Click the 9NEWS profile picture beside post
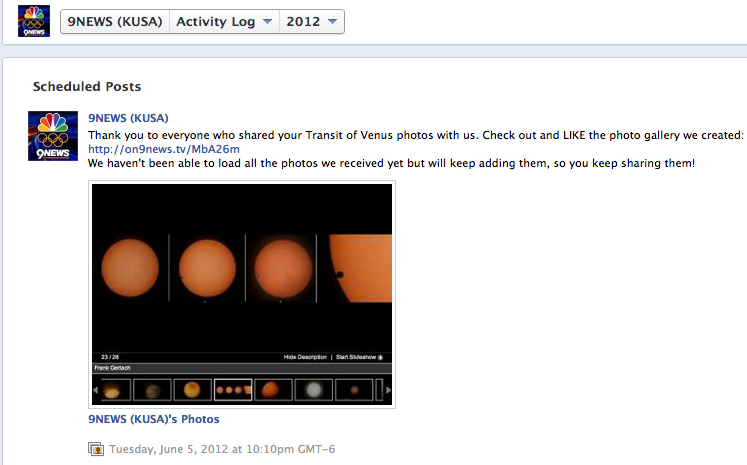 pyautogui.click(x=53, y=136)
